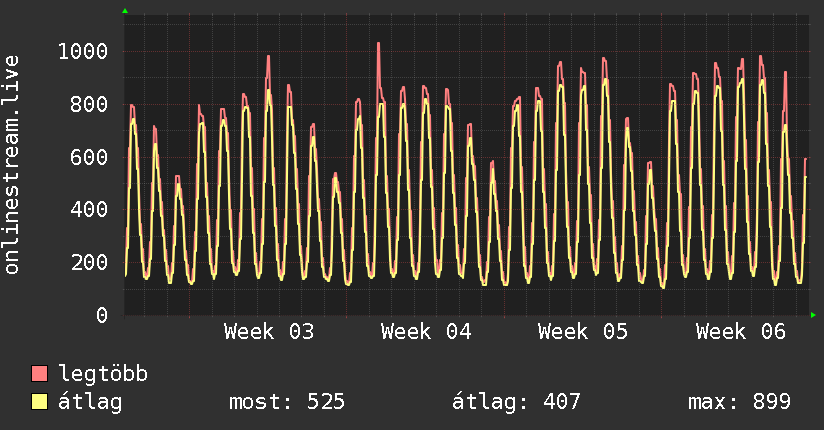The height and width of the screenshot is (430, 824).
Task: Select the Week 06 axis label
Action: point(740,332)
